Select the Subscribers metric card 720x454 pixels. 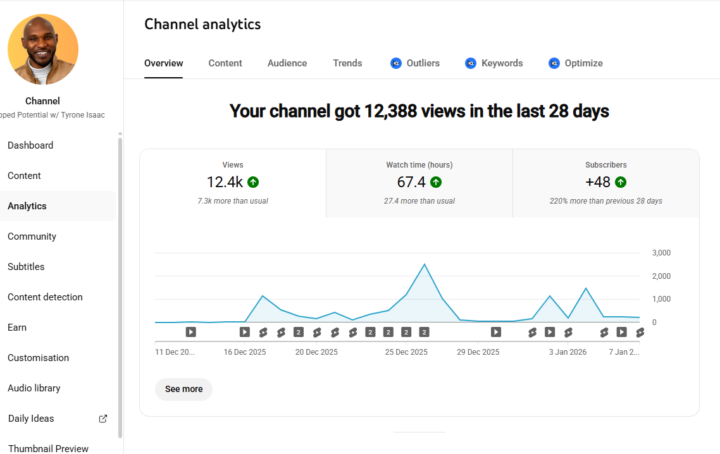[x=606, y=183]
